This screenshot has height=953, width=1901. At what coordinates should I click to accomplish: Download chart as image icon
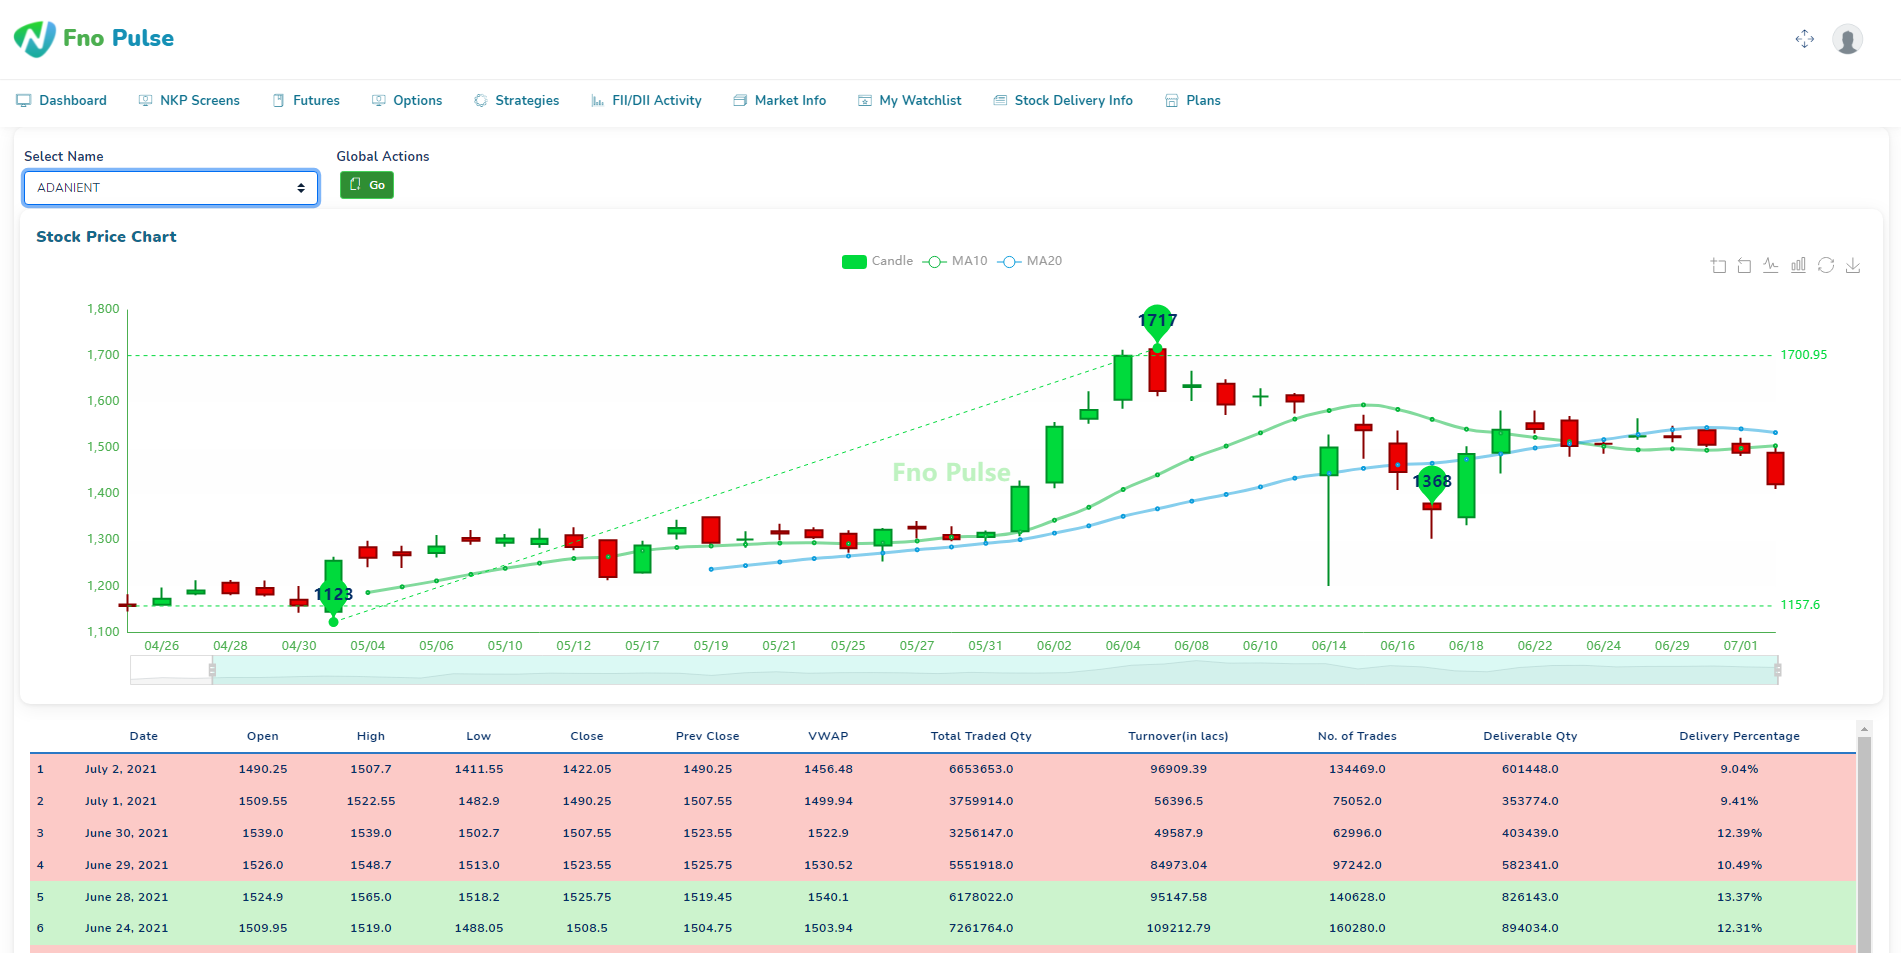[1853, 265]
